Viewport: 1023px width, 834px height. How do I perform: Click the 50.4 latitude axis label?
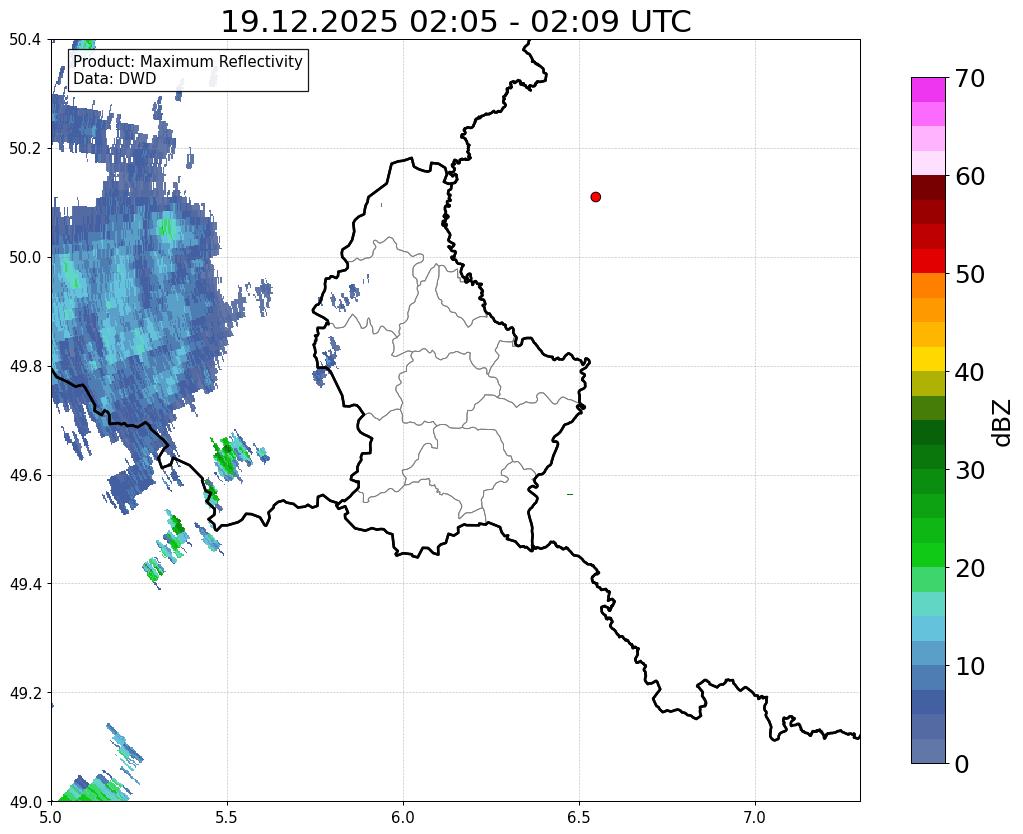pos(25,40)
